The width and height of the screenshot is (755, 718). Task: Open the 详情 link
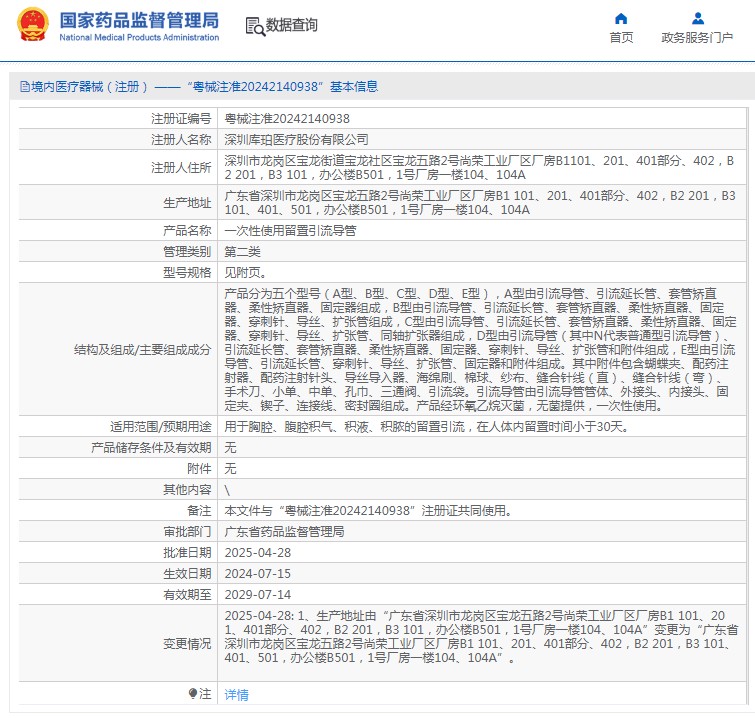[236, 694]
